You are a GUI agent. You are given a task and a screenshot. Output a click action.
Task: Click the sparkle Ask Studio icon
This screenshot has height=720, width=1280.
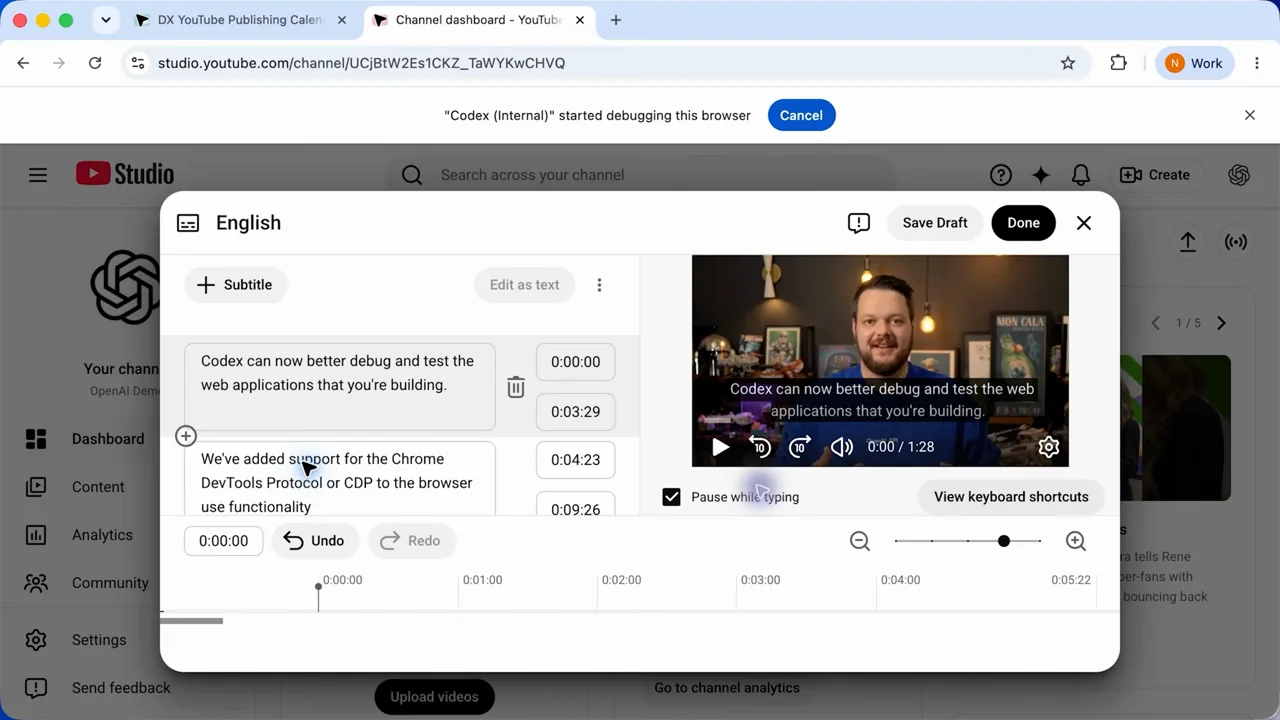pyautogui.click(x=1041, y=175)
